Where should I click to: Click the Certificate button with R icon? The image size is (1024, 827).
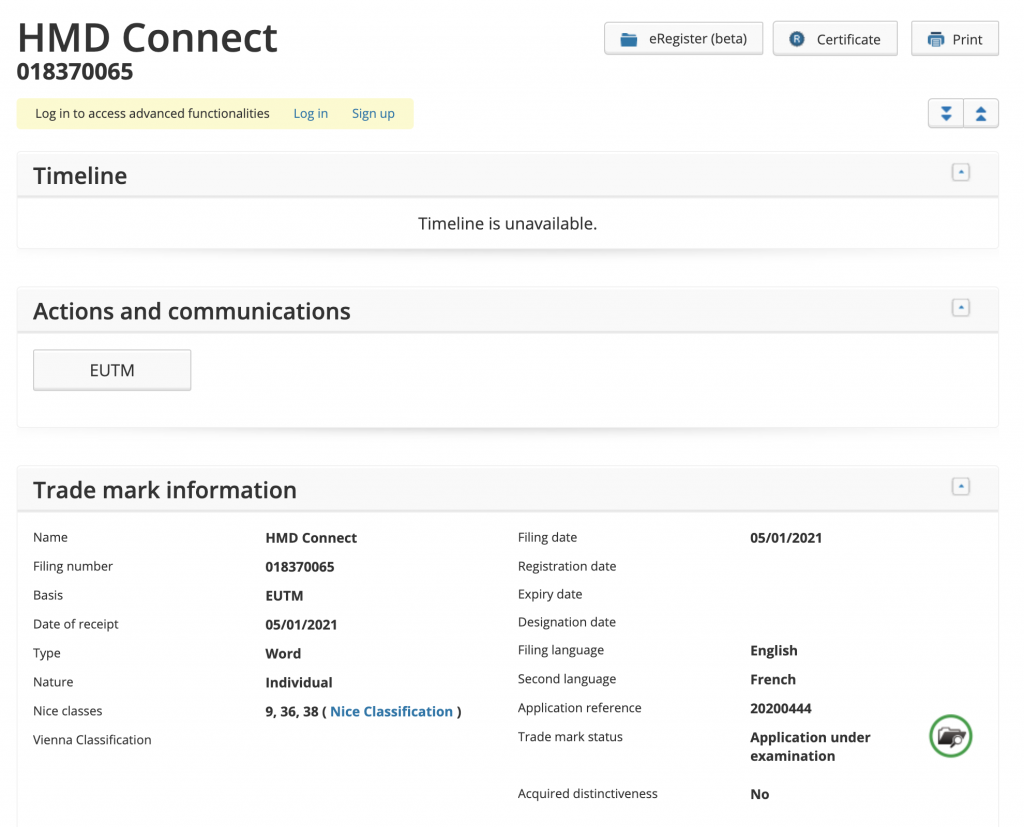(835, 39)
